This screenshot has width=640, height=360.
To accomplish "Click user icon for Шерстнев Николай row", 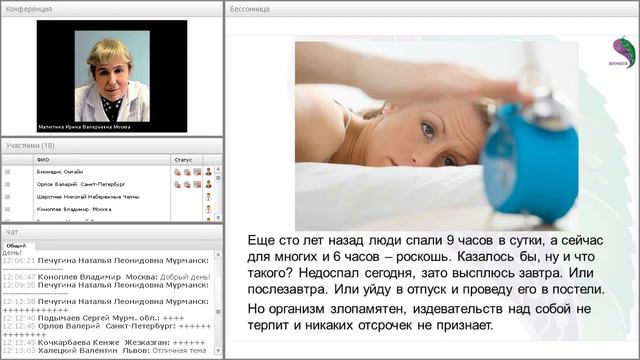I will (x=209, y=197).
